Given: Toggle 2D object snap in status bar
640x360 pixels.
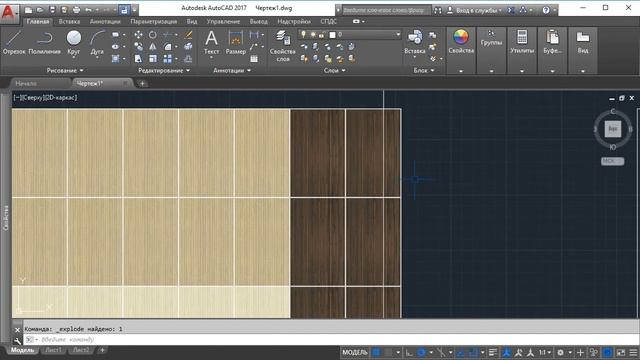Looking at the screenshot, I should [x=473, y=352].
